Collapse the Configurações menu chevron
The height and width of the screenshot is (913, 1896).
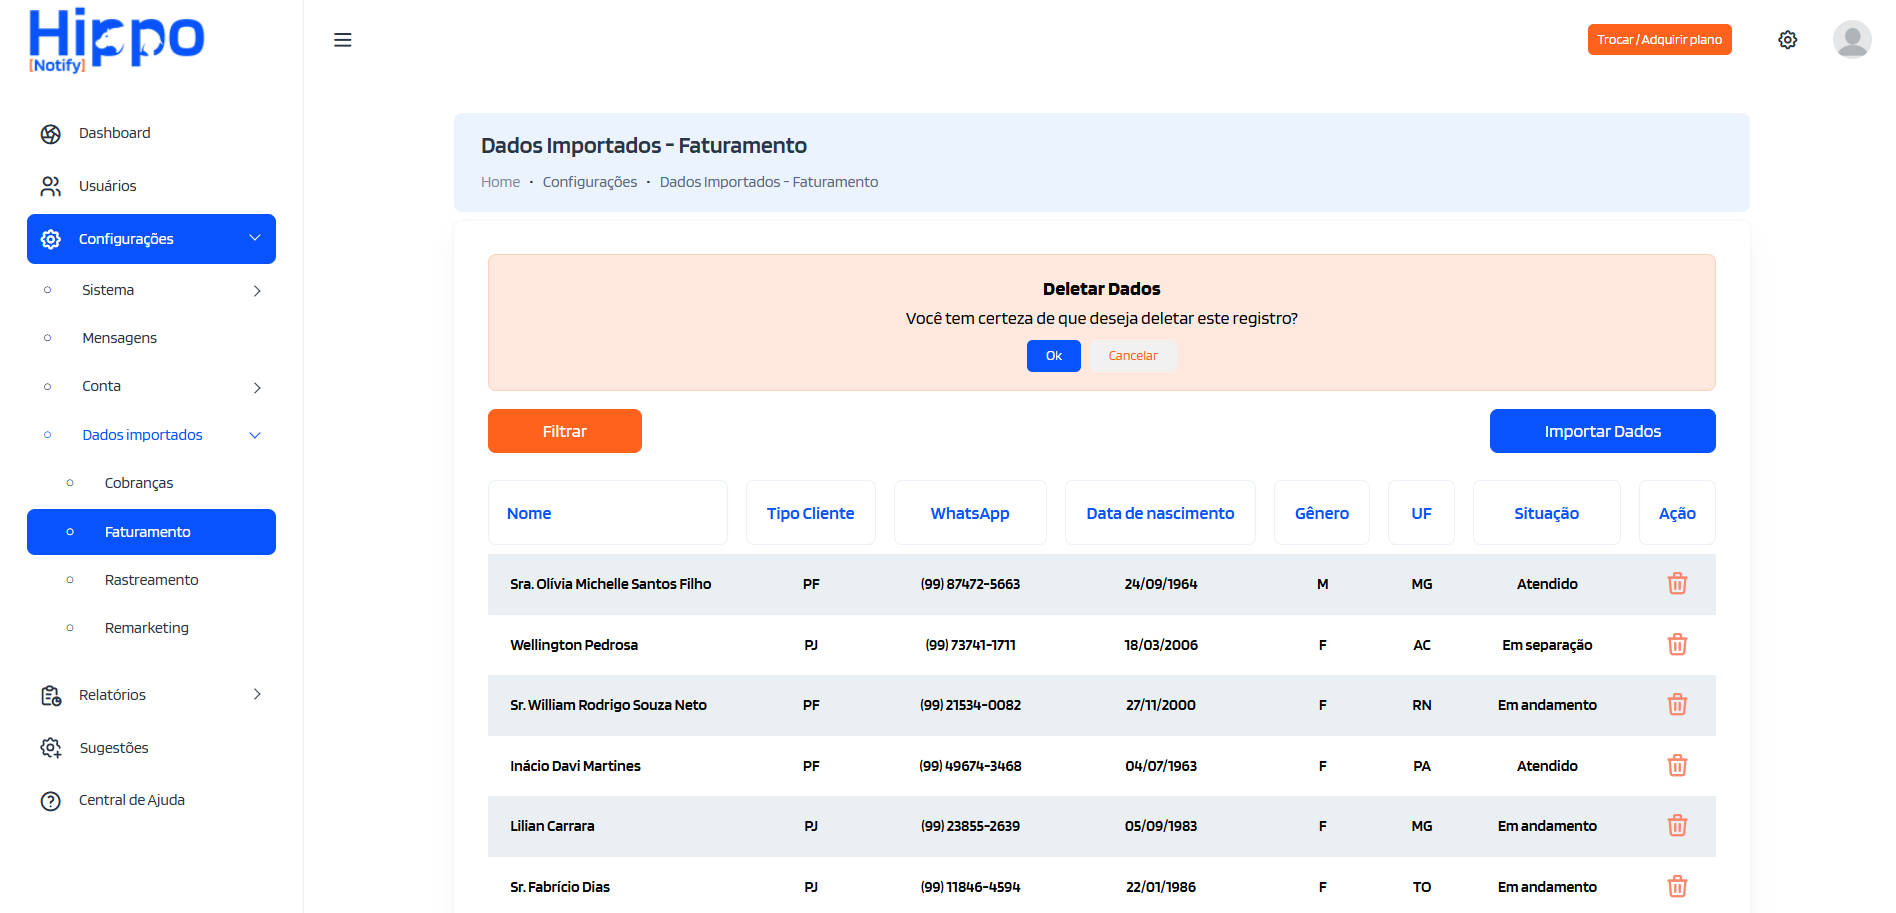(255, 238)
